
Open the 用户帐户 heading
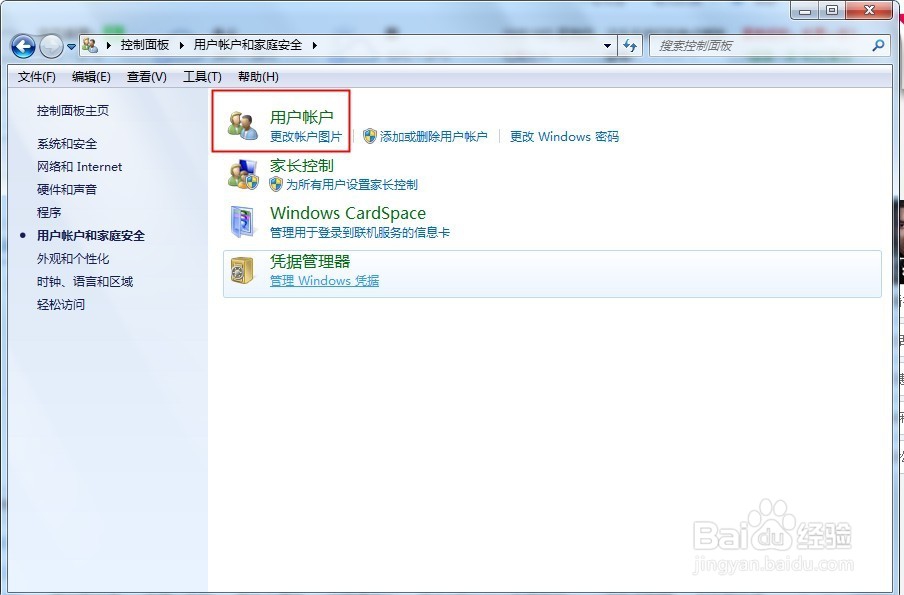(302, 117)
